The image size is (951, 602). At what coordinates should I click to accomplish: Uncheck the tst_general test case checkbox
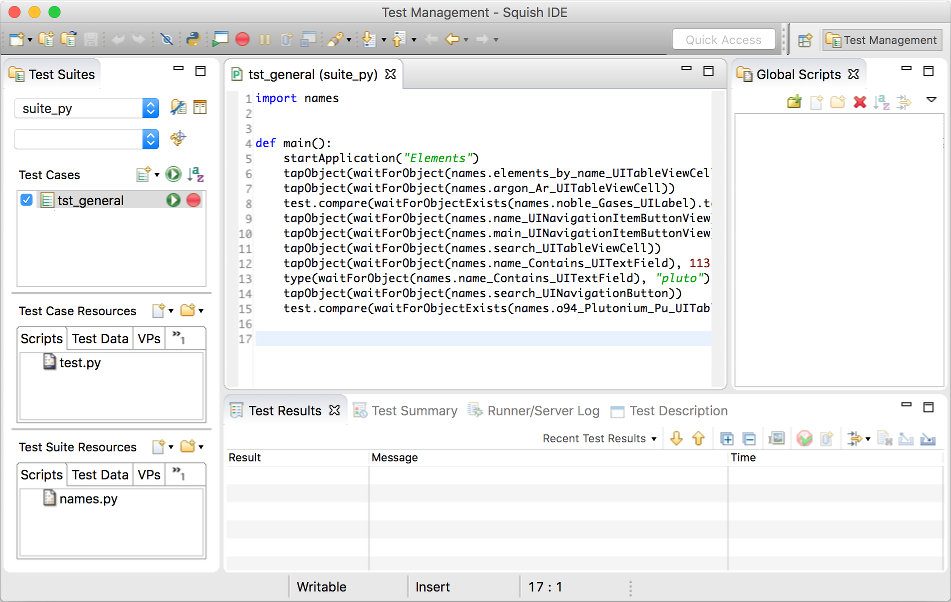27,200
